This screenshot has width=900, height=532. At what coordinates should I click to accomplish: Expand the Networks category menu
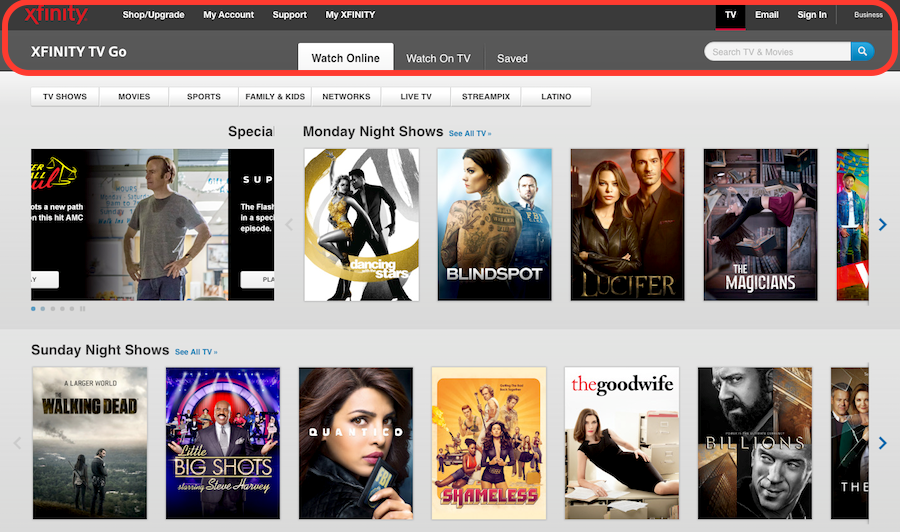click(346, 97)
